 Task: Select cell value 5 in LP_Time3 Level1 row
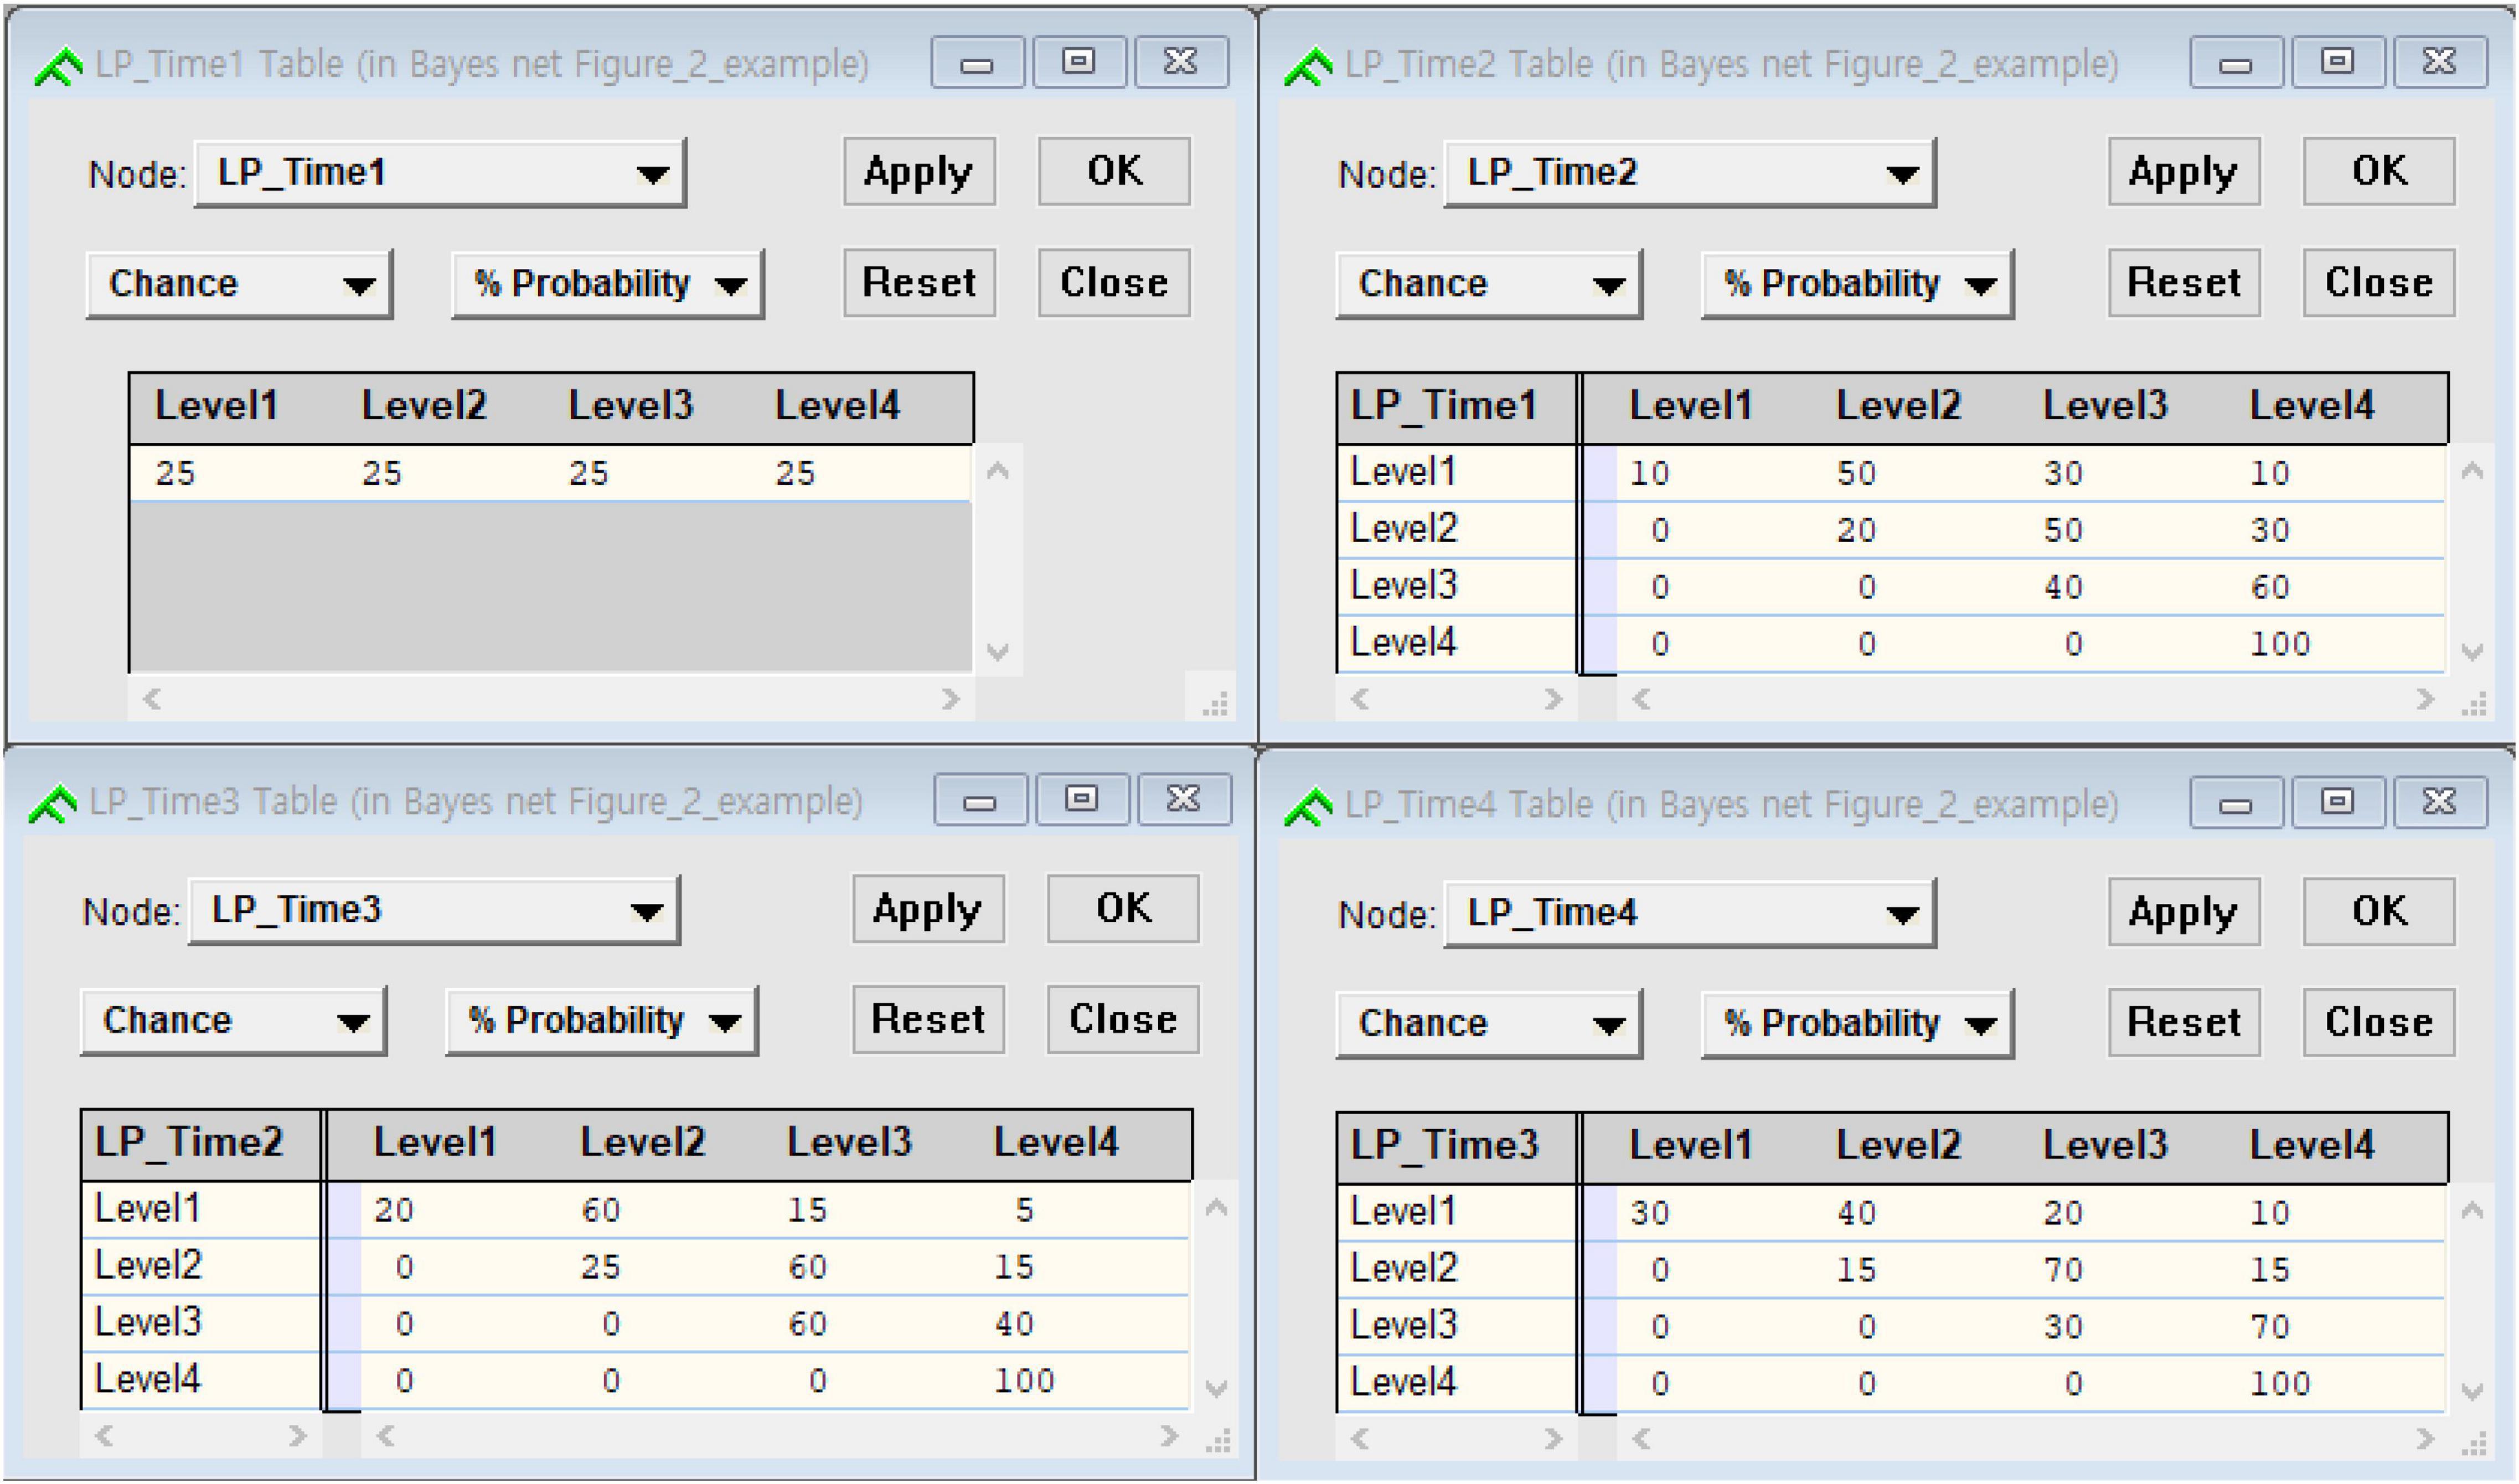[x=1024, y=1210]
